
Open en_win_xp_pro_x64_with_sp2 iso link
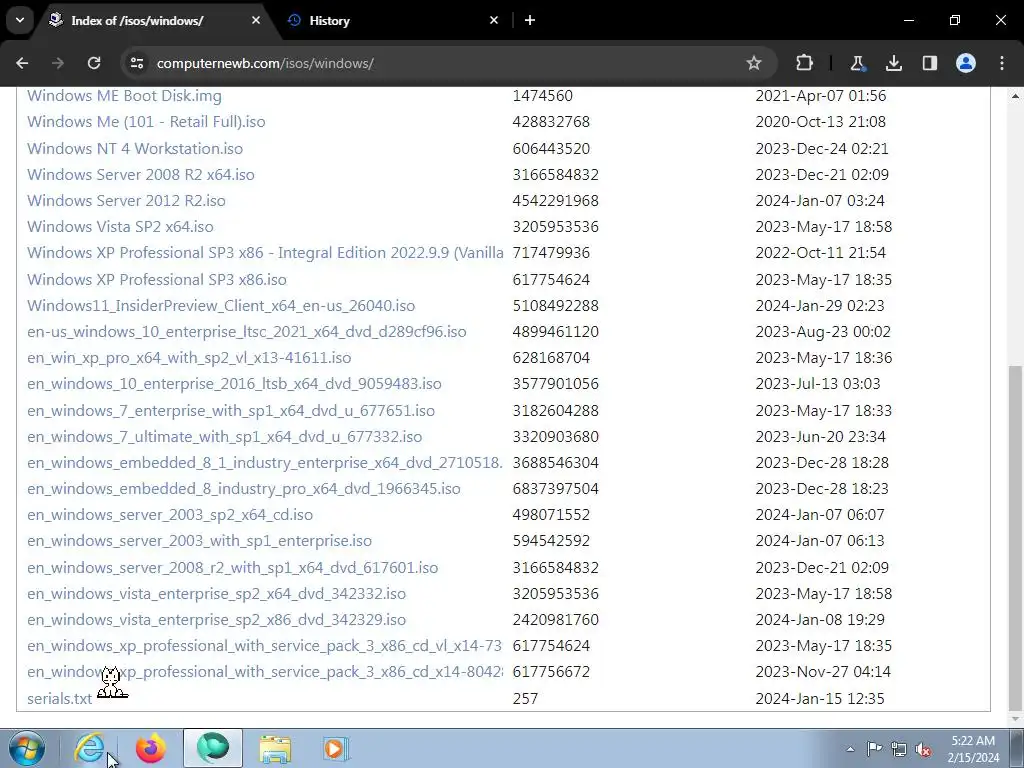[x=189, y=358]
